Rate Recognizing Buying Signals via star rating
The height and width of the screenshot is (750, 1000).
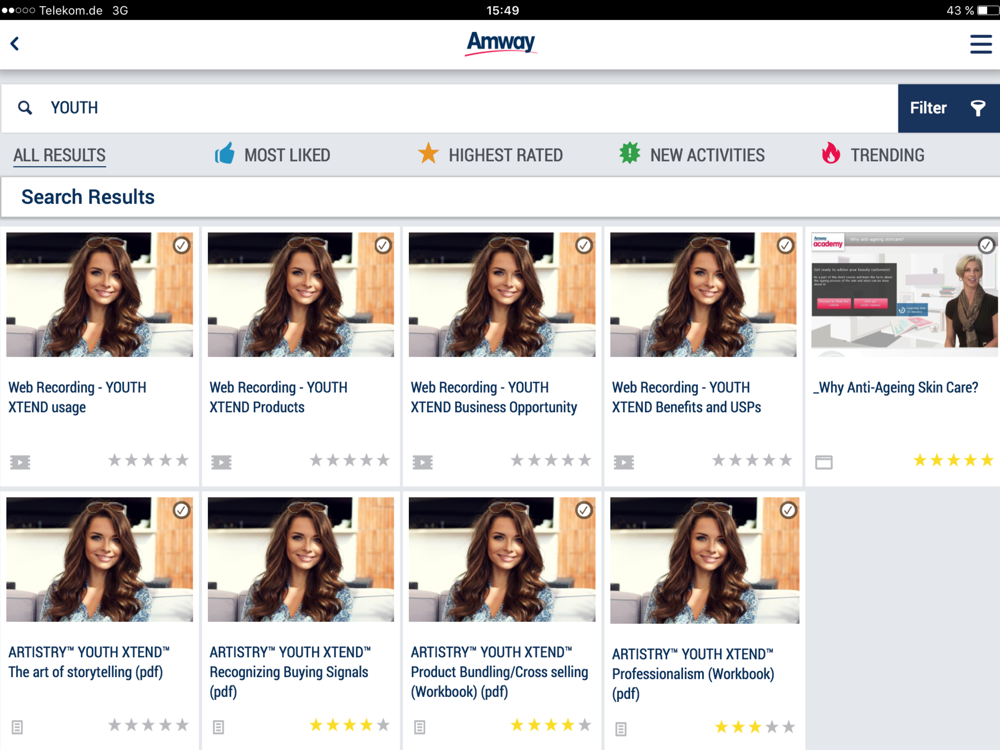(x=349, y=725)
